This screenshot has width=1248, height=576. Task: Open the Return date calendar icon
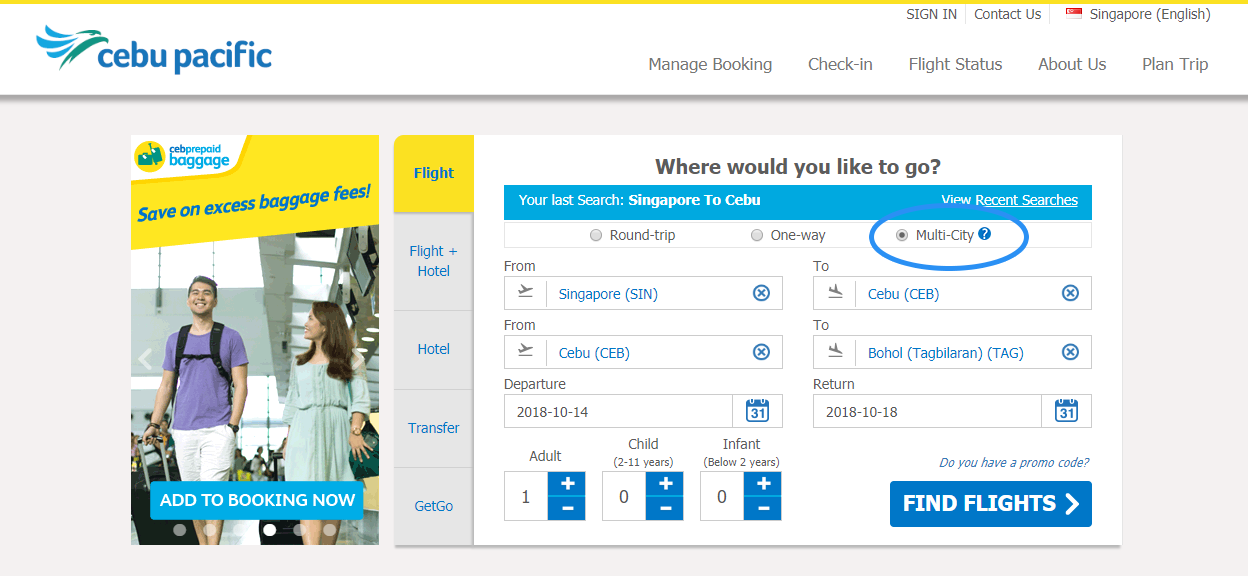[1067, 411]
